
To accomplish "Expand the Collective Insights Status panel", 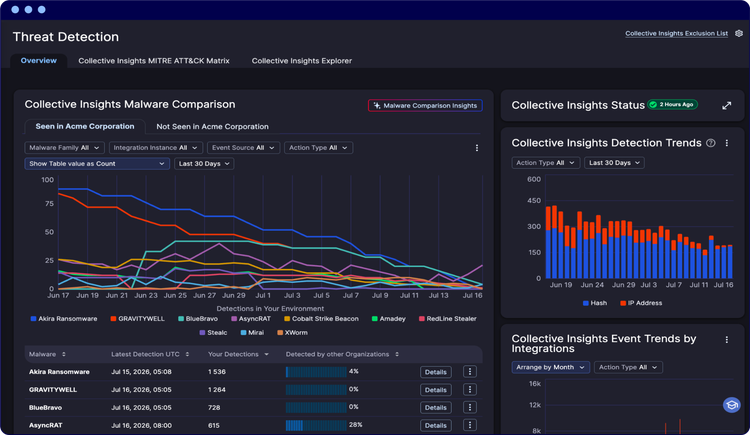I will pyautogui.click(x=727, y=106).
